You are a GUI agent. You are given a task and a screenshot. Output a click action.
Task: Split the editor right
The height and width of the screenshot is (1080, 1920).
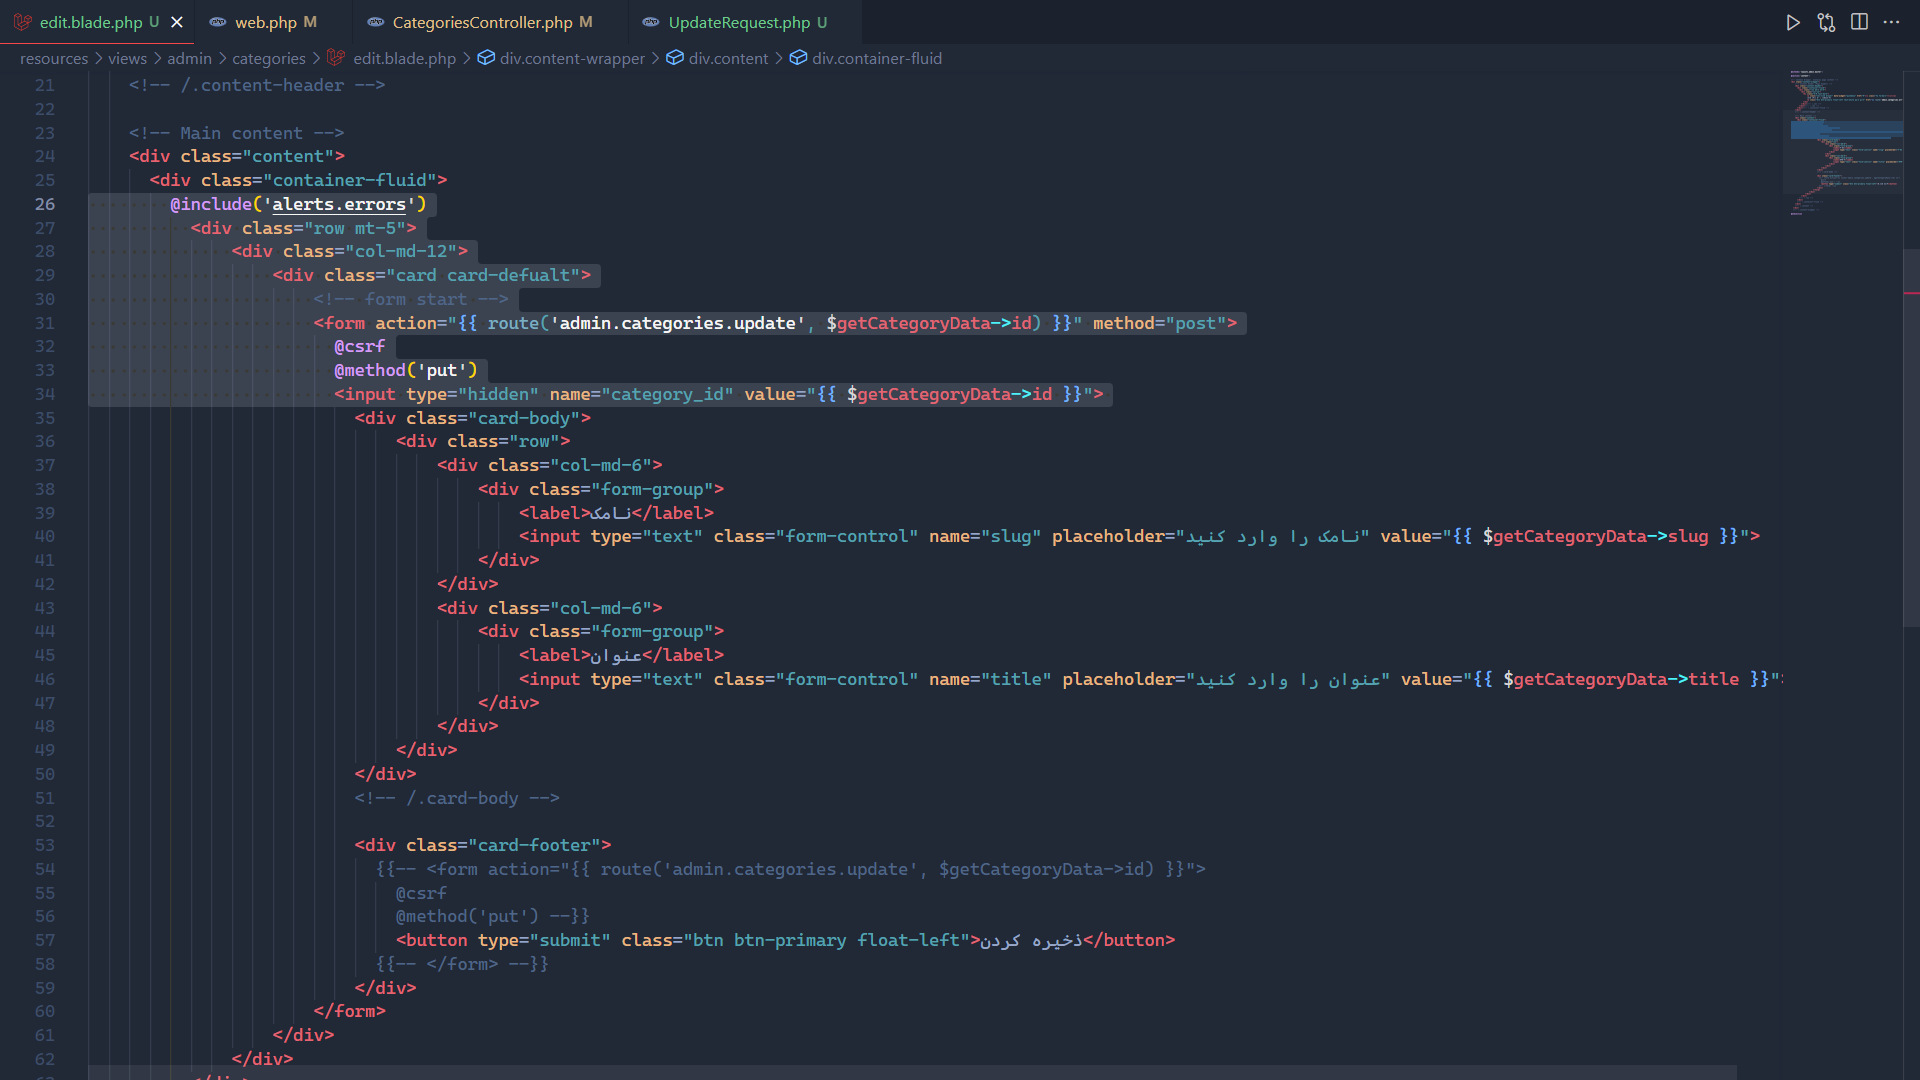point(1859,22)
